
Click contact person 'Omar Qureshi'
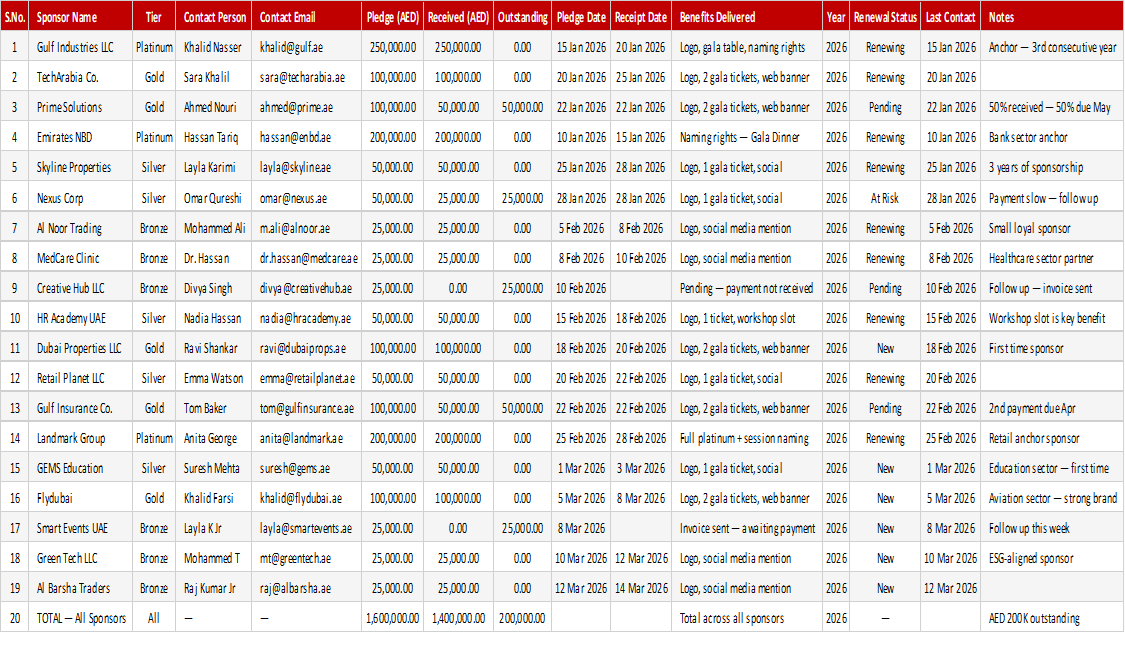212,198
